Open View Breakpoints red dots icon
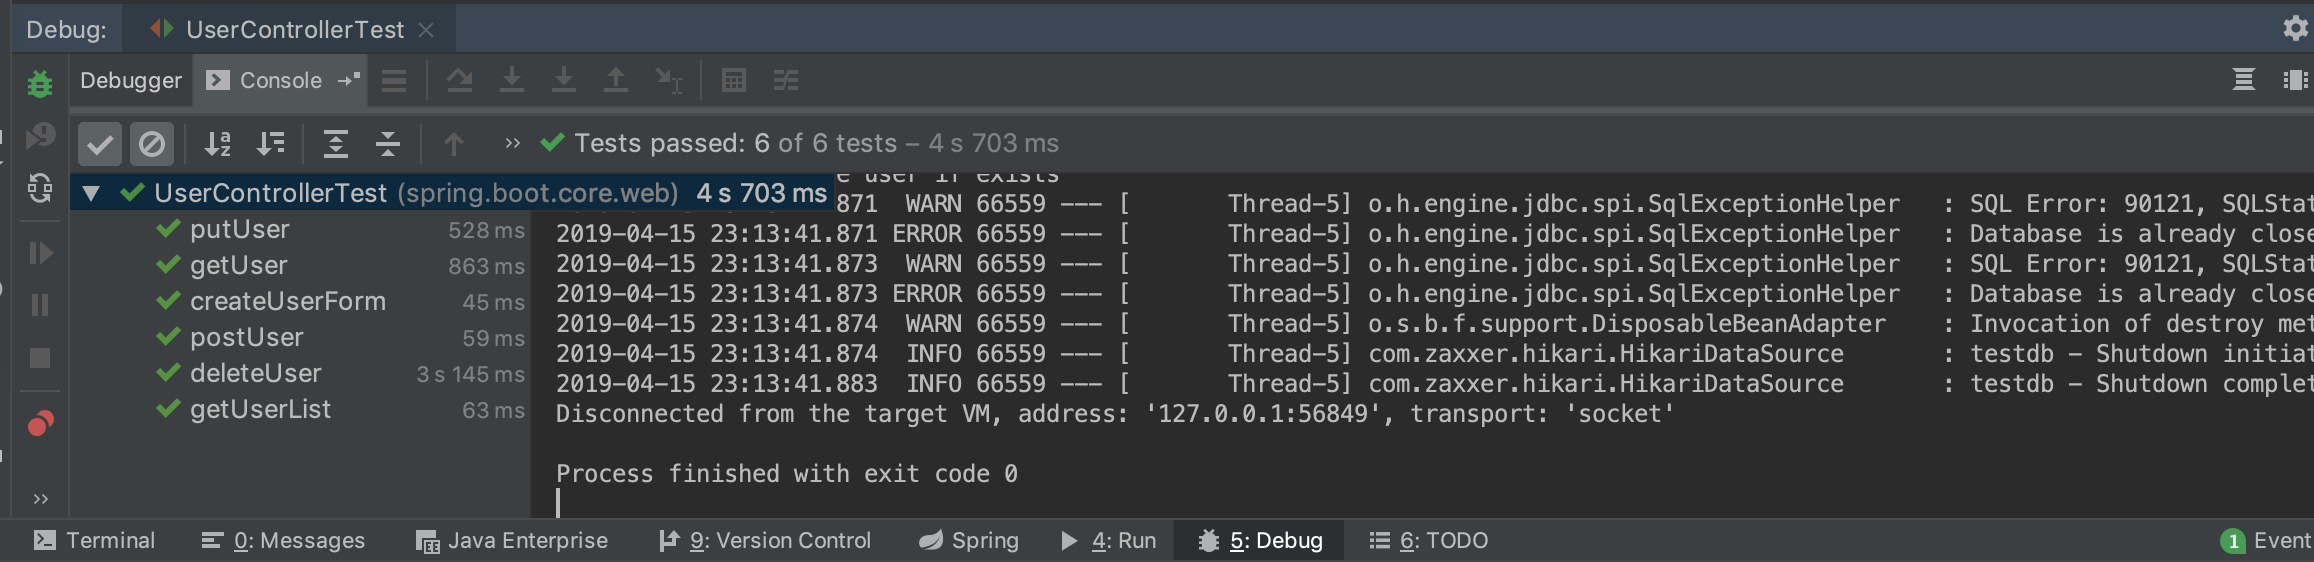The height and width of the screenshot is (562, 2314). coord(40,423)
